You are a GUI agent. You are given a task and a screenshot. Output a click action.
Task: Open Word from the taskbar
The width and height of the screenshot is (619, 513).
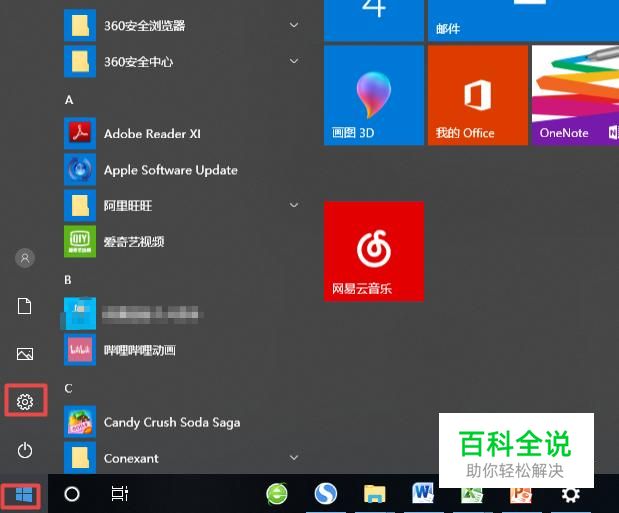[423, 493]
